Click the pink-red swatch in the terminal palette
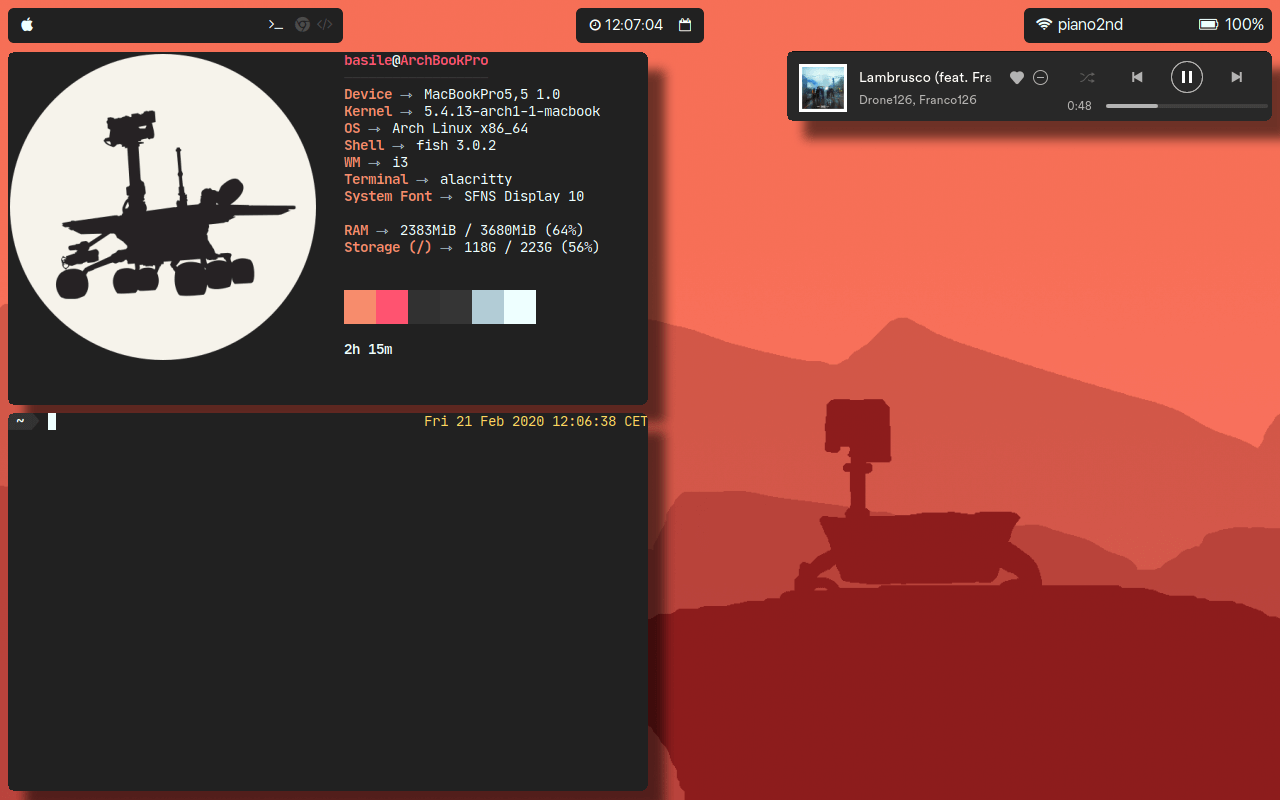The width and height of the screenshot is (1280, 800). [392, 307]
